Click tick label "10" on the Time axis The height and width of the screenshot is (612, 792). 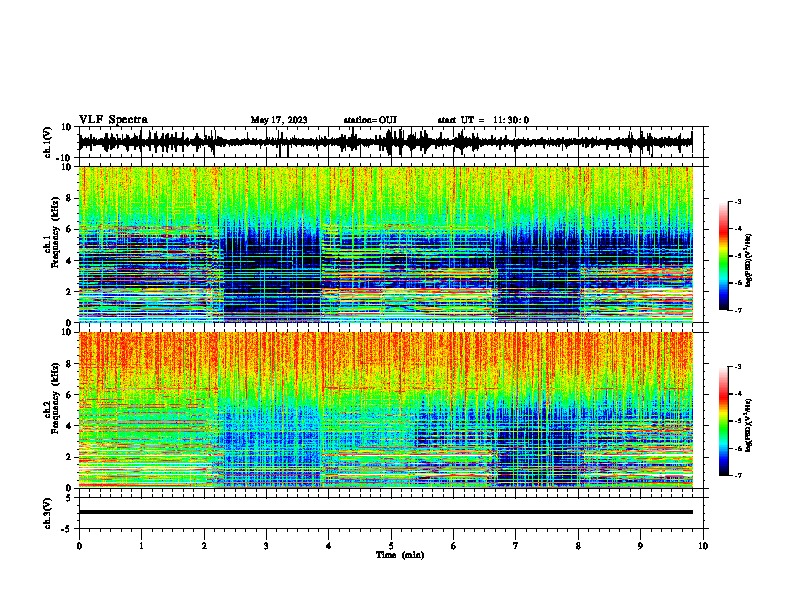[703, 546]
